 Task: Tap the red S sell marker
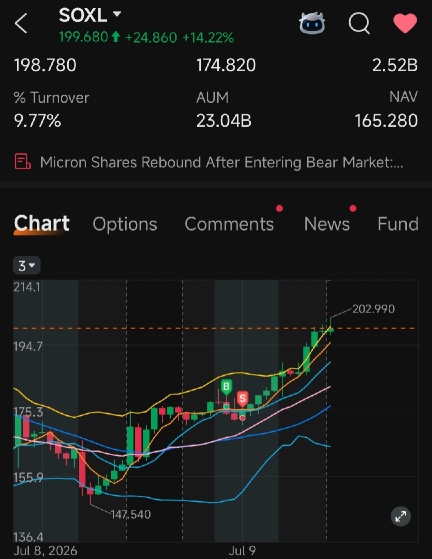[x=242, y=398]
